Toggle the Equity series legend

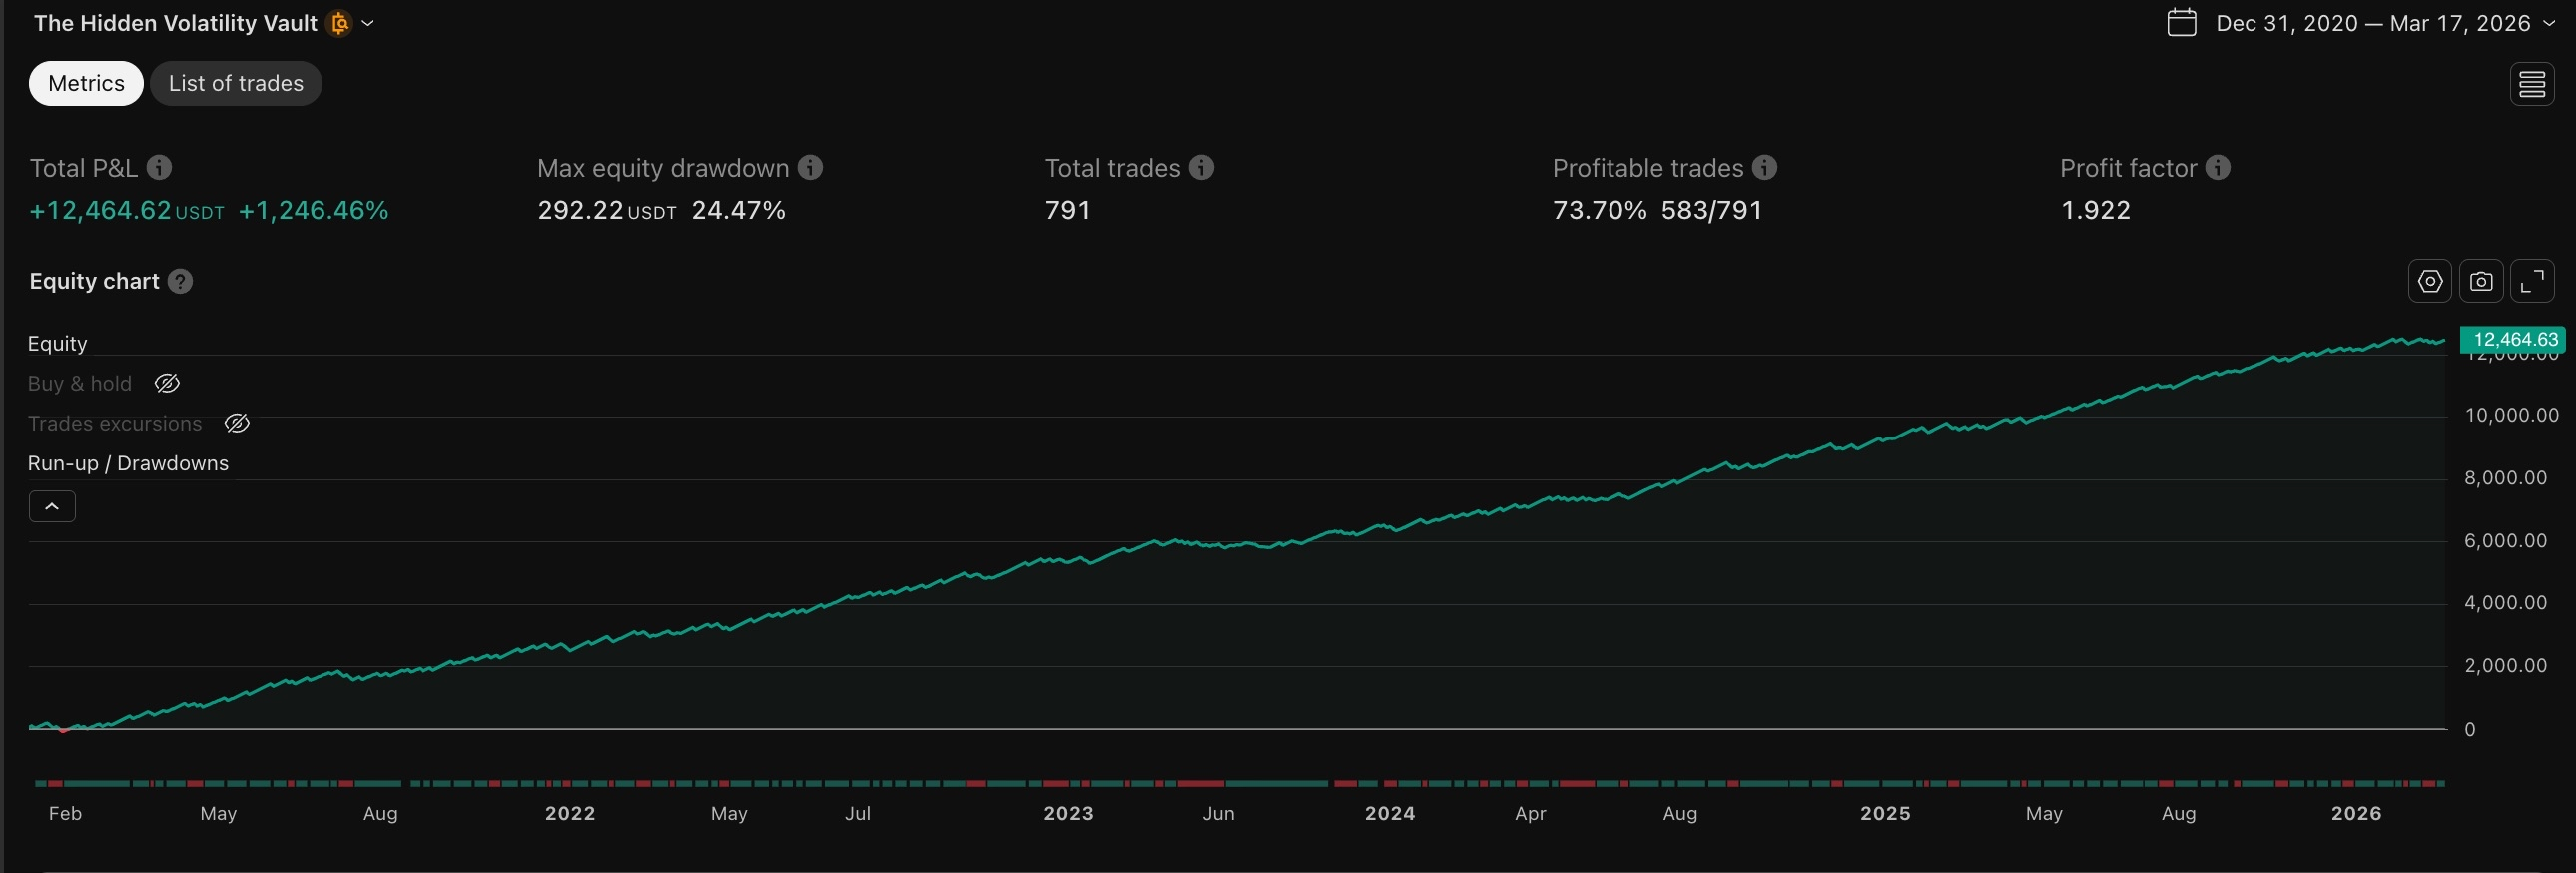coord(58,343)
